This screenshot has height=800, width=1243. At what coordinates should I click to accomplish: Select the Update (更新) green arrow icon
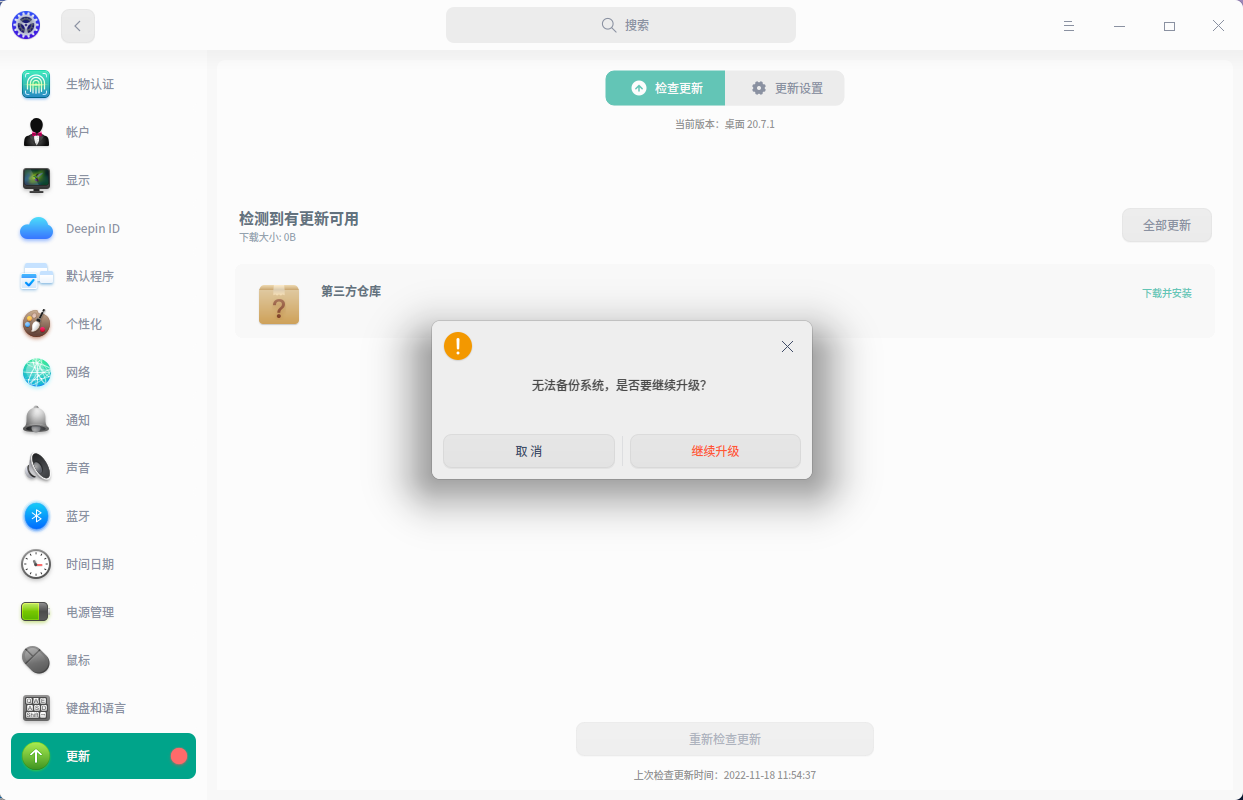[x=36, y=756]
